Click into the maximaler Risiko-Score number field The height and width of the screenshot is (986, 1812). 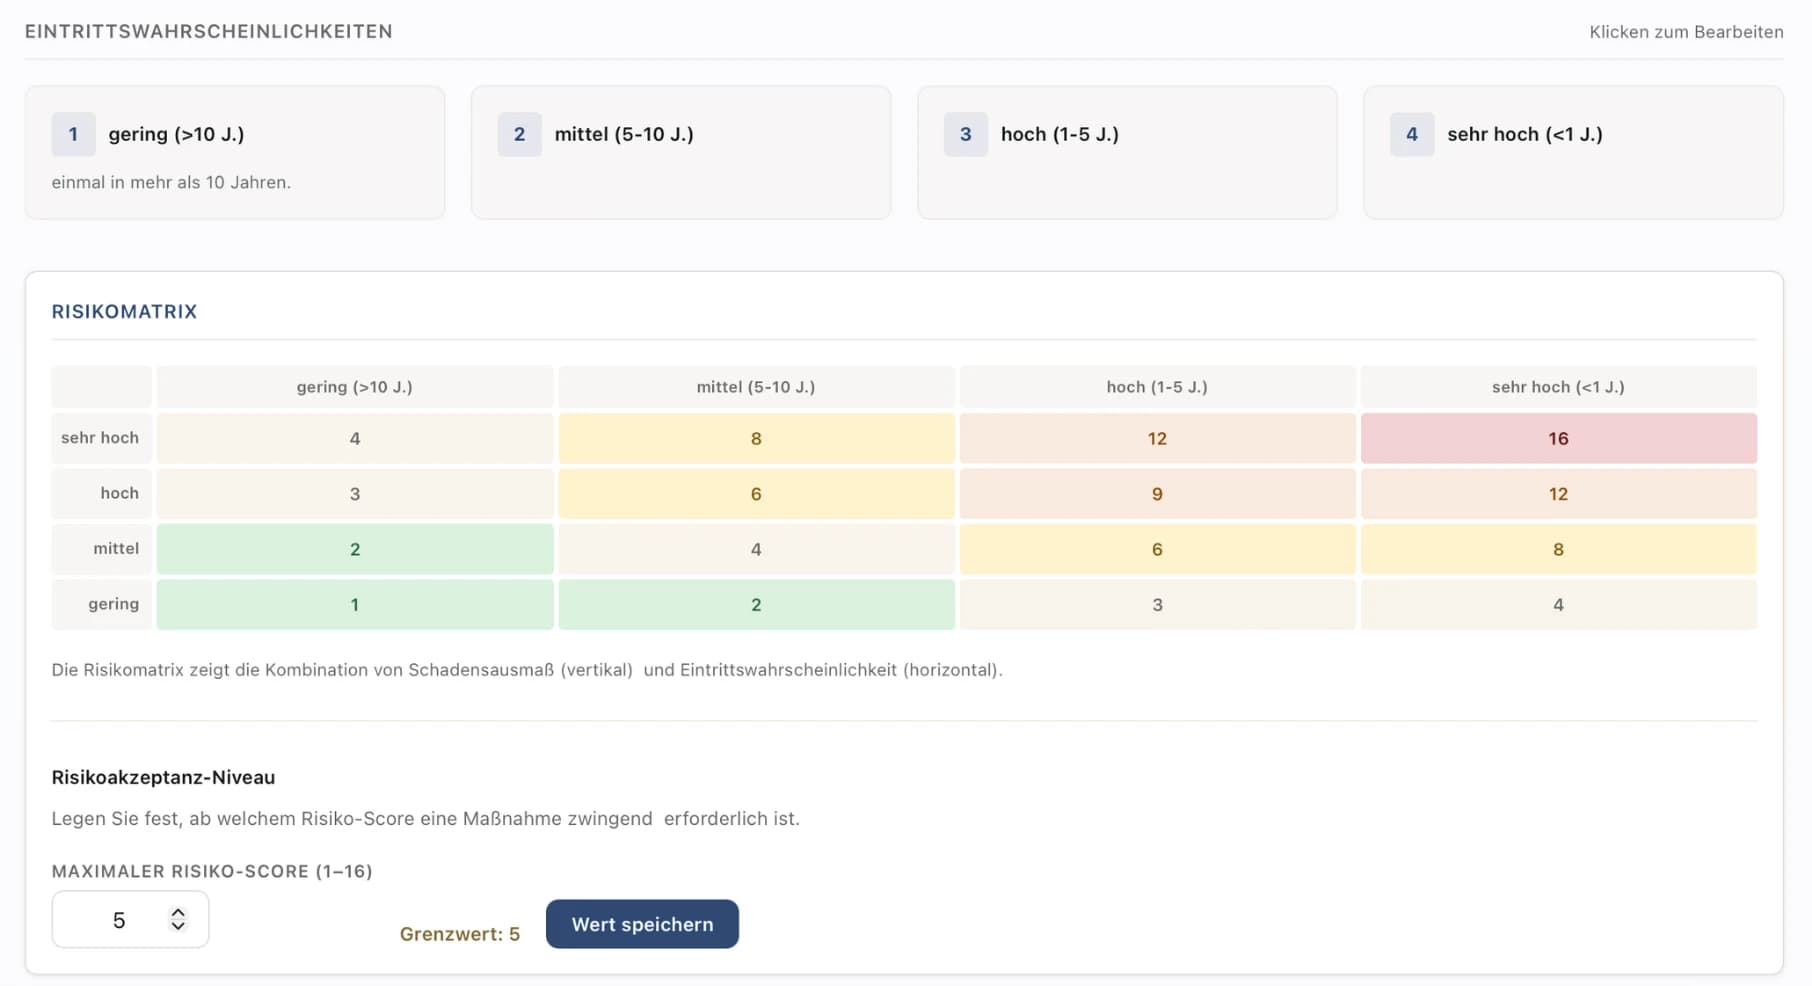pos(130,920)
